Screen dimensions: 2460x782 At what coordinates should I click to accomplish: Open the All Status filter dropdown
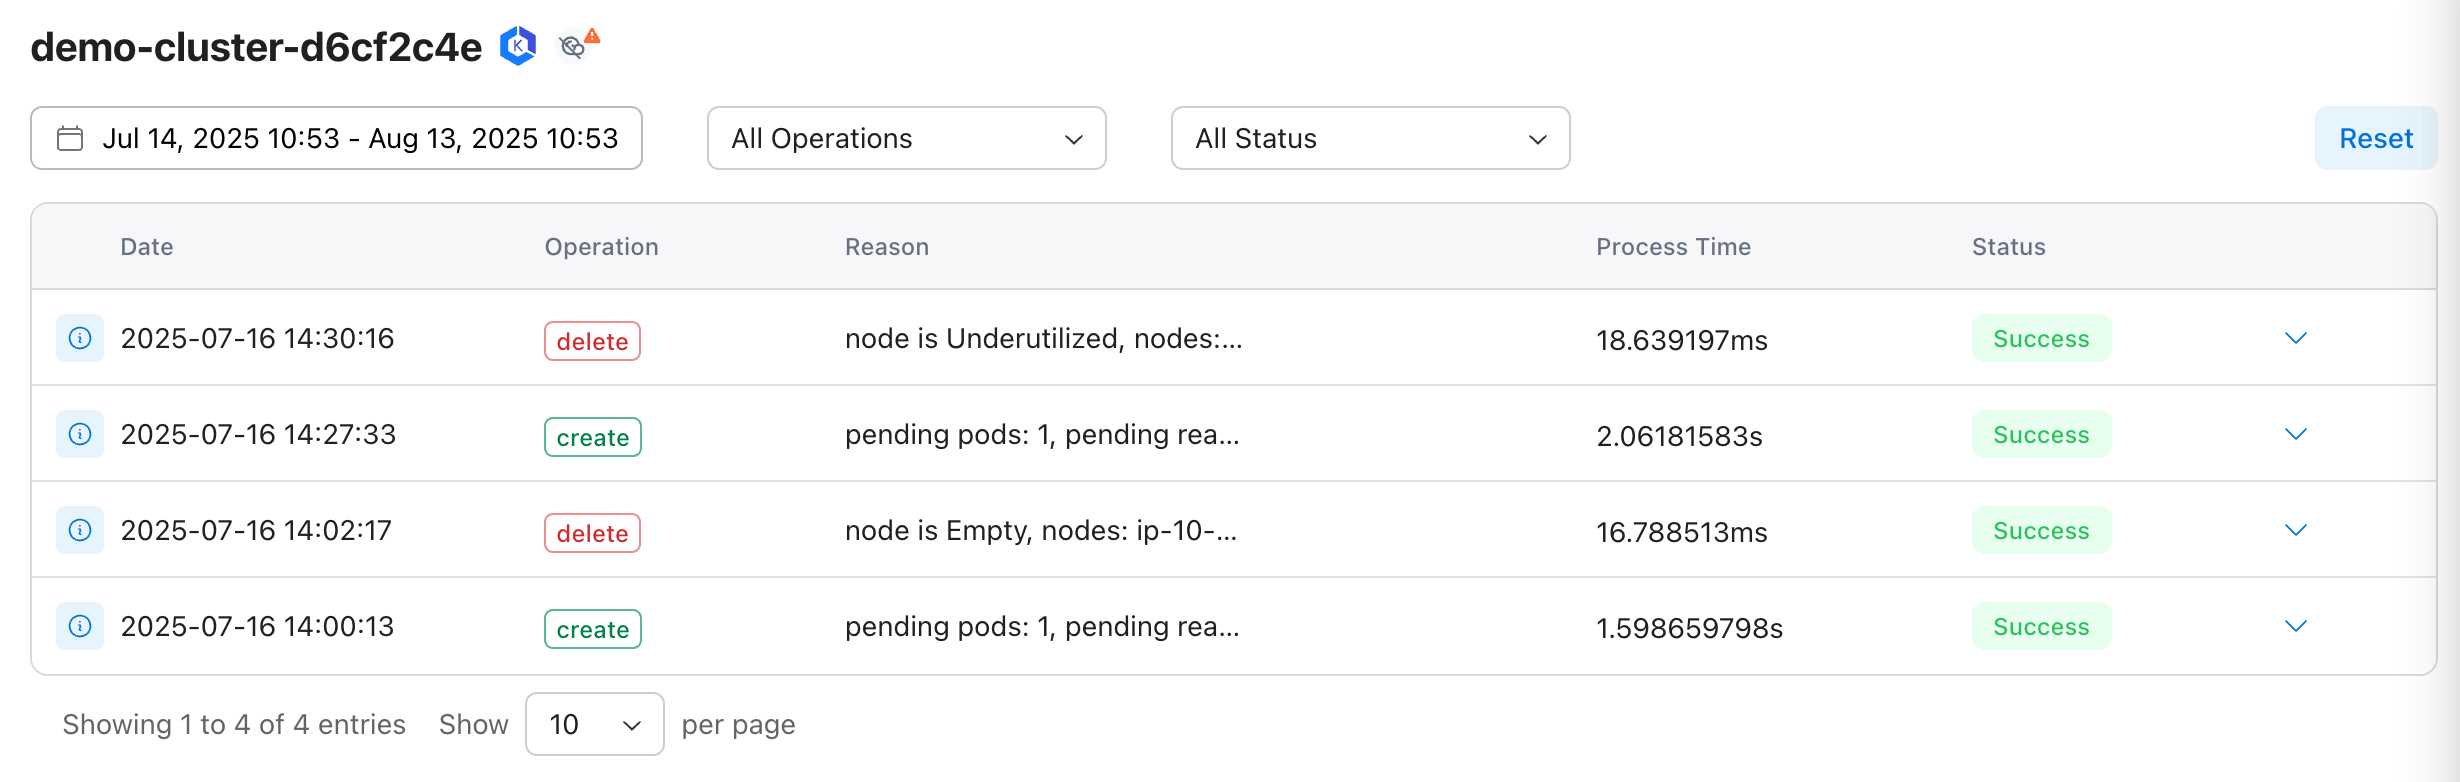1370,138
